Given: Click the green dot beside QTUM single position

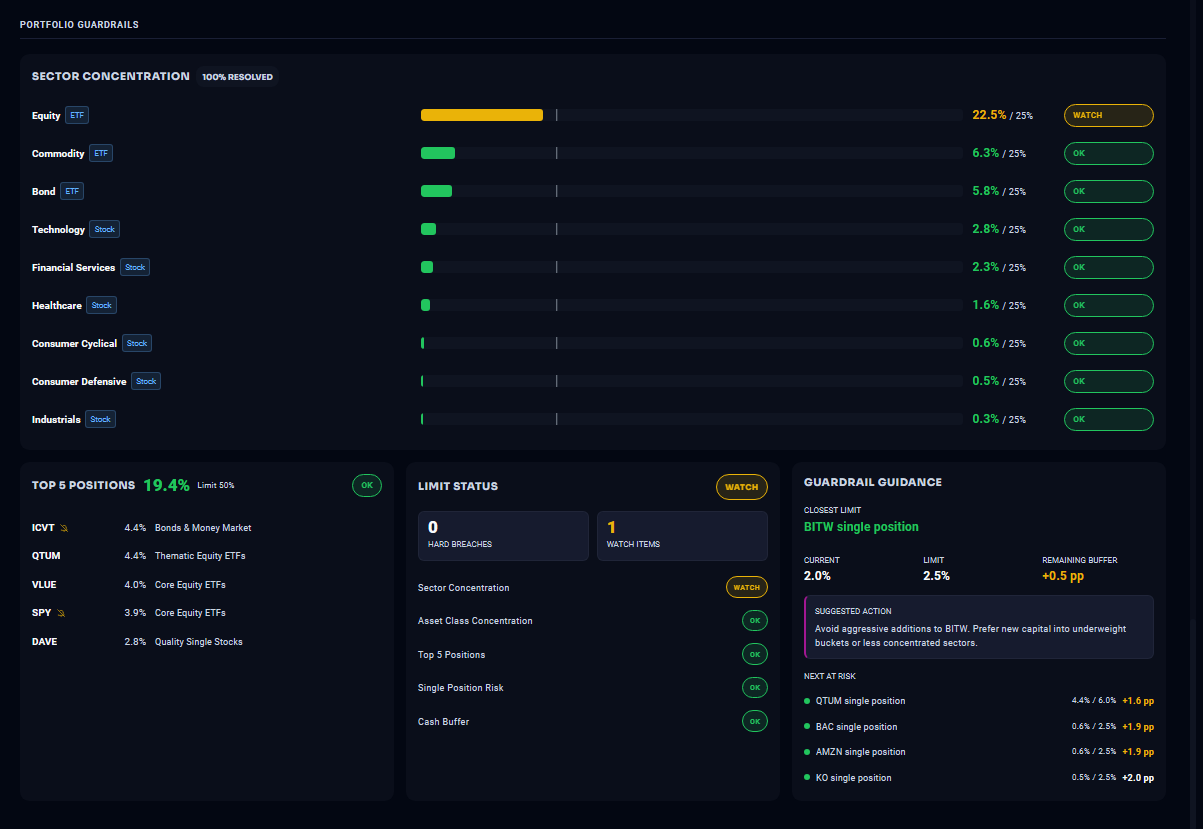Looking at the screenshot, I should [x=807, y=701].
